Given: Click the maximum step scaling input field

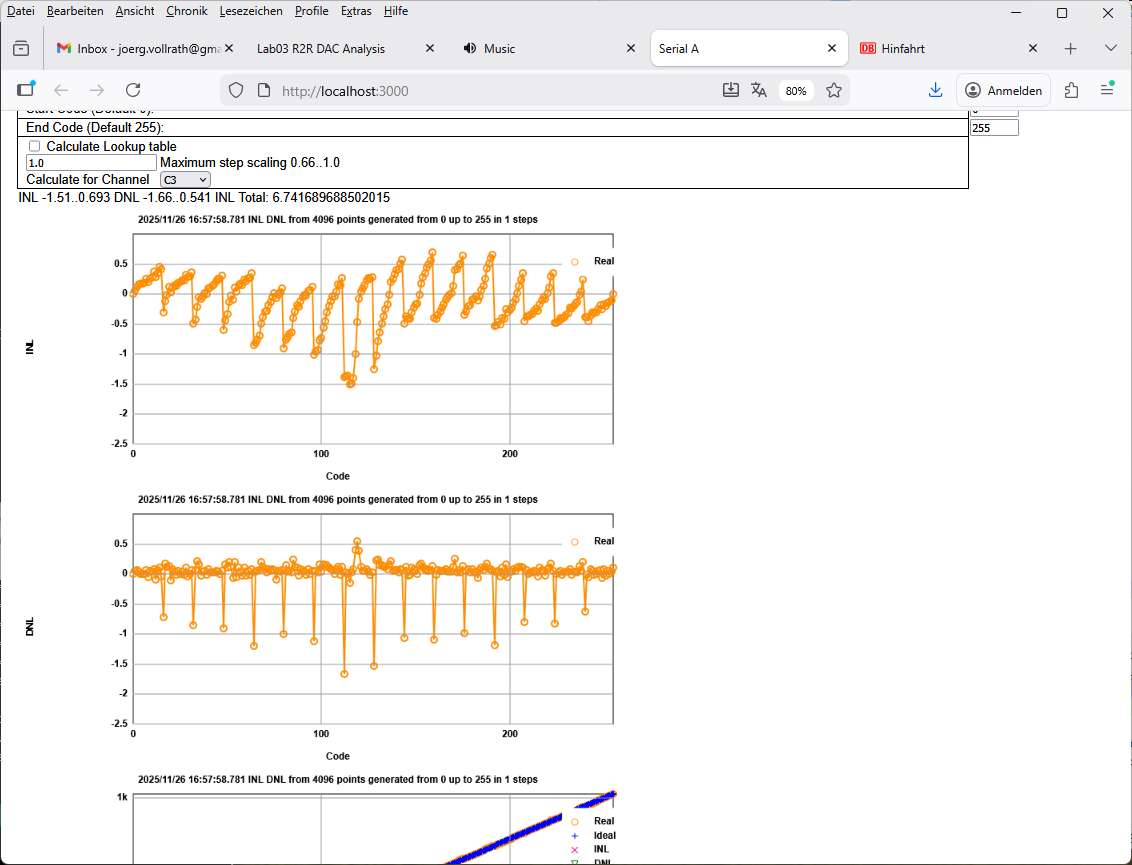Looking at the screenshot, I should tap(91, 162).
